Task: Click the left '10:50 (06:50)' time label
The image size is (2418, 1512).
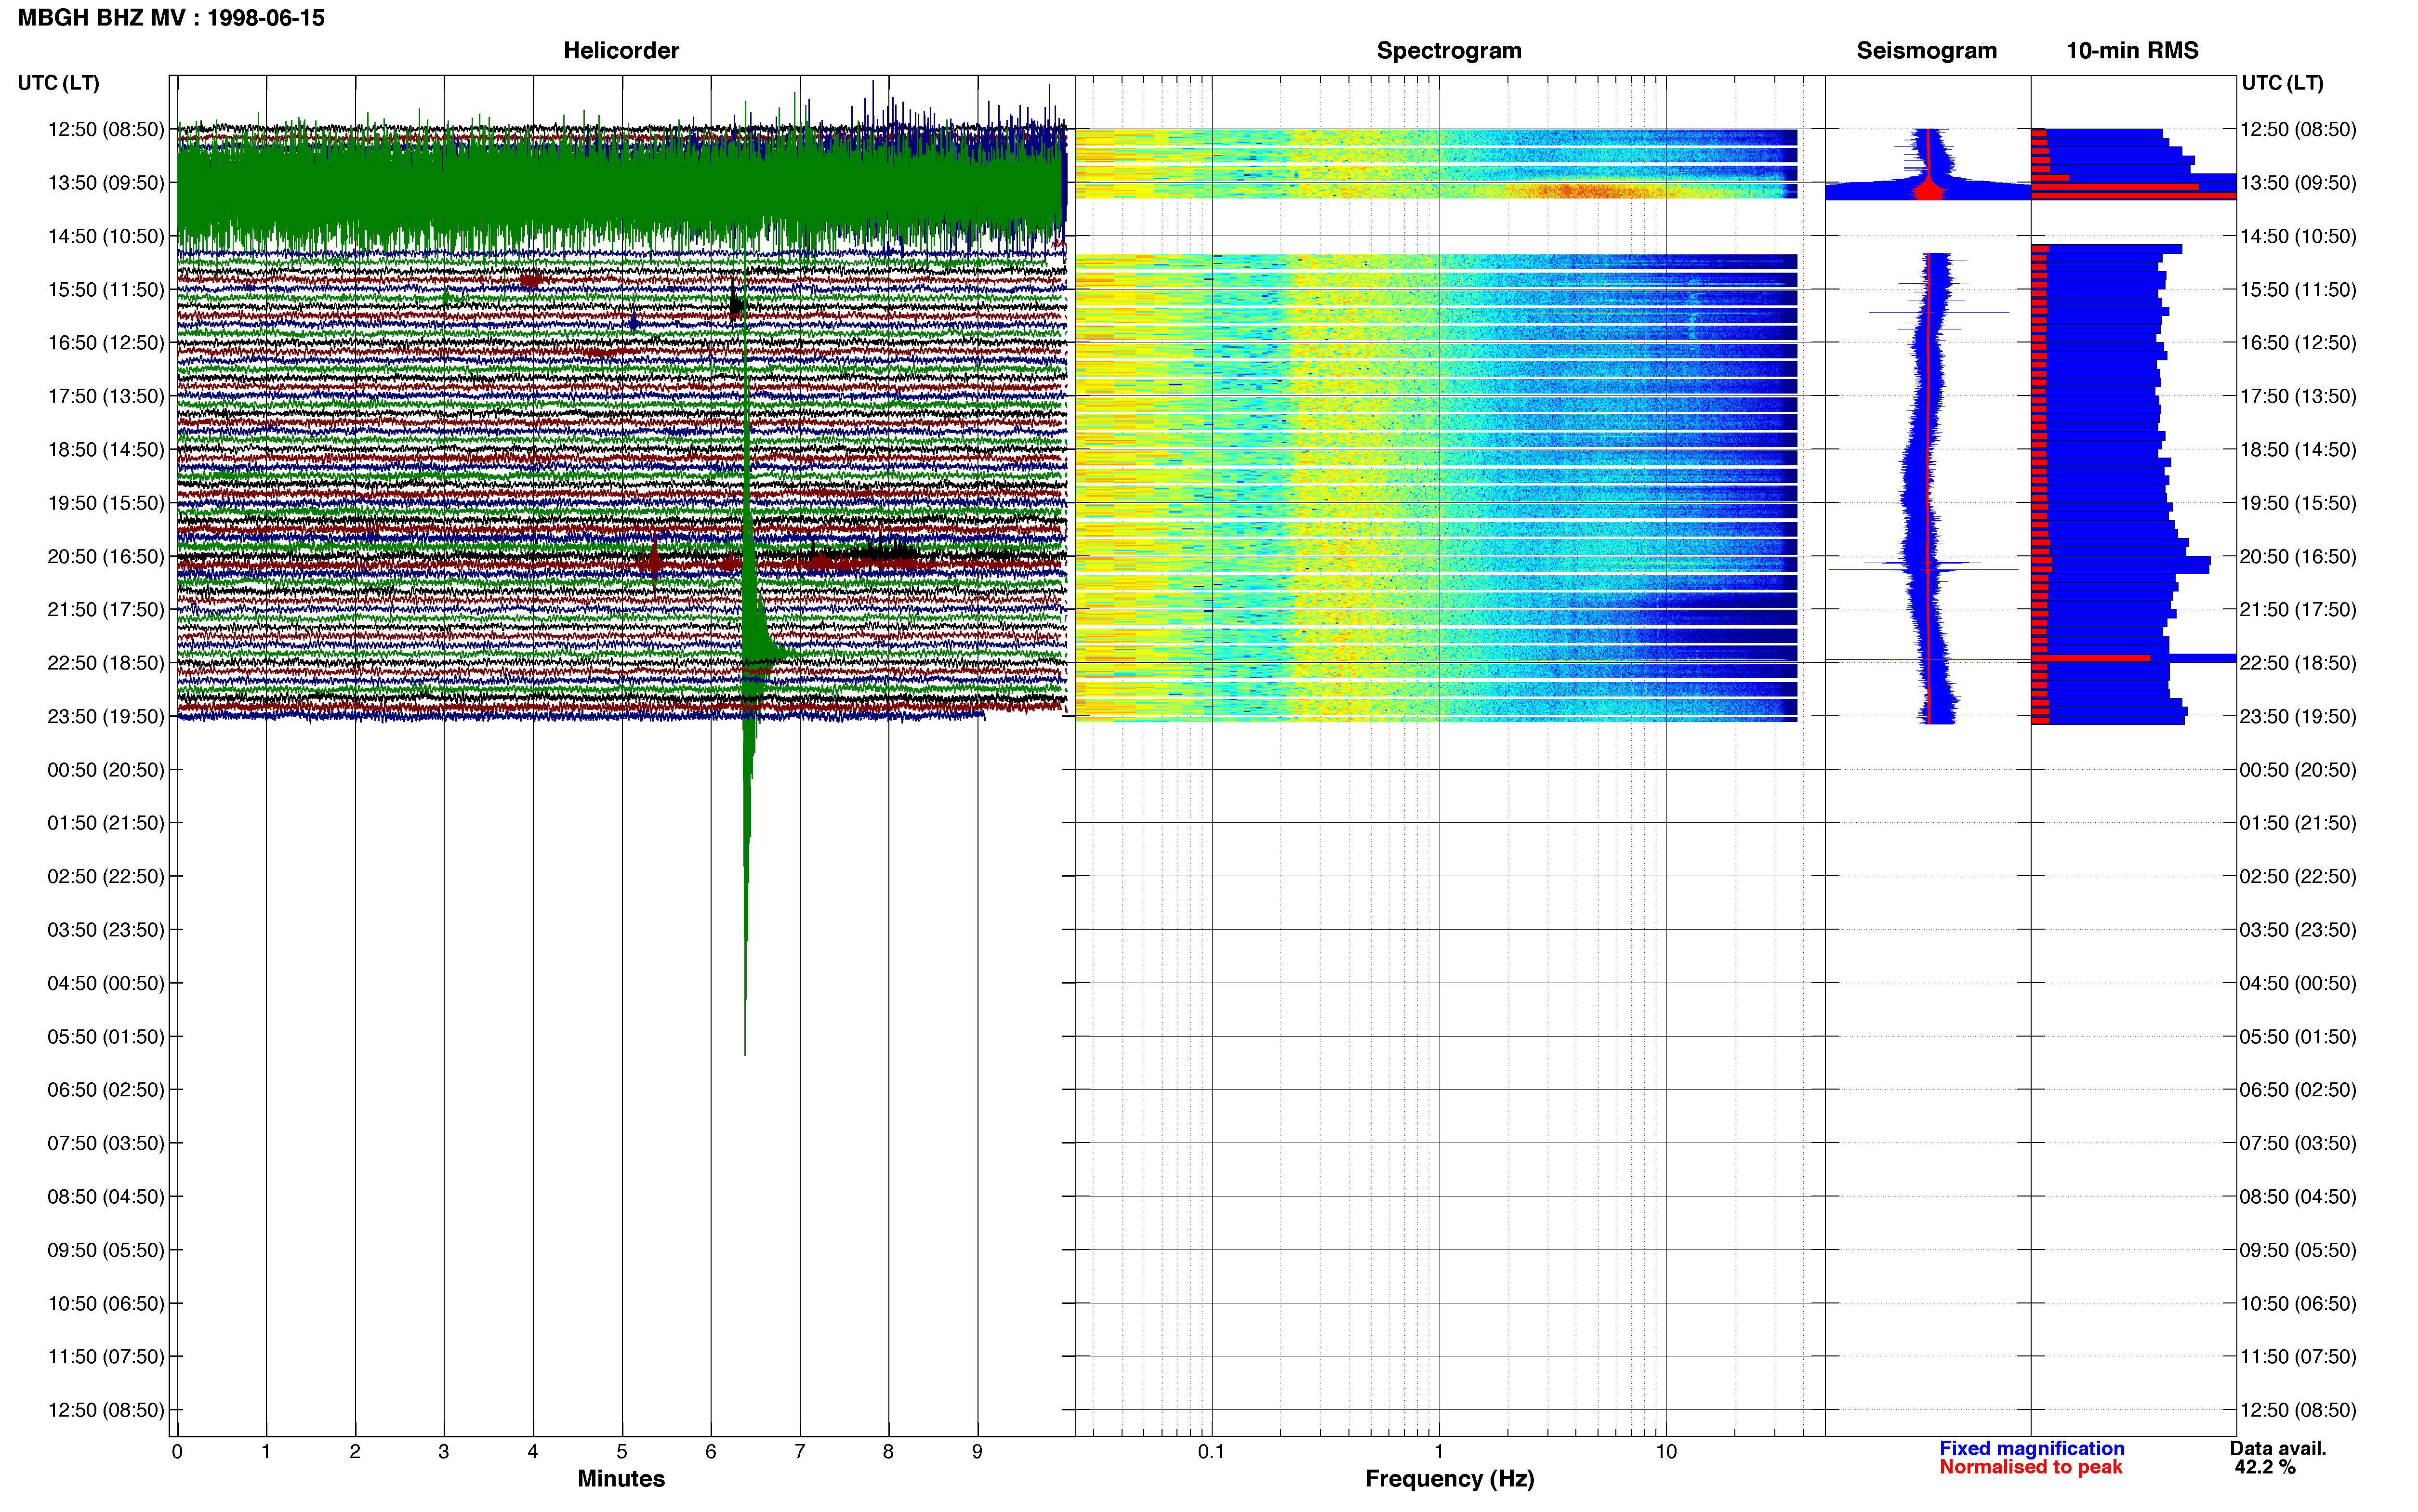Action: (106, 1303)
